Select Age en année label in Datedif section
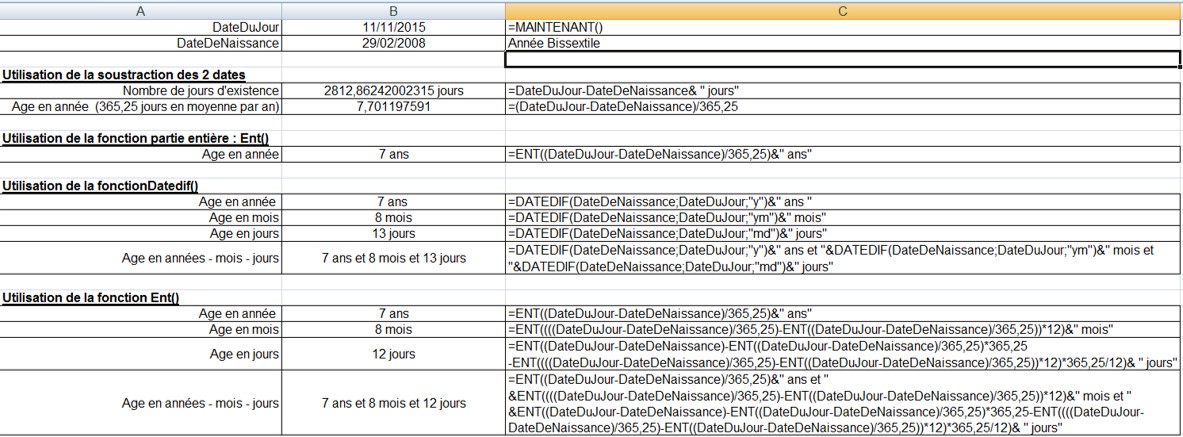This screenshot has width=1183, height=437. pyautogui.click(x=140, y=202)
